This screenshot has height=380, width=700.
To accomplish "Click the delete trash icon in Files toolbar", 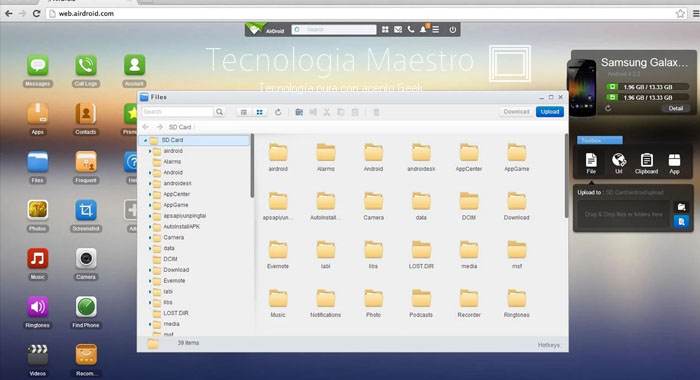I will pos(376,112).
